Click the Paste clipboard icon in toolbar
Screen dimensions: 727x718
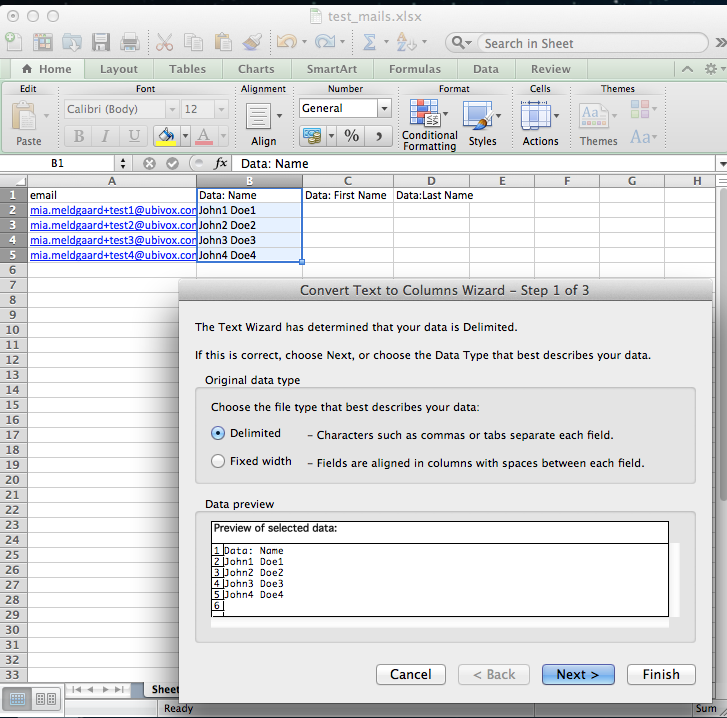223,42
